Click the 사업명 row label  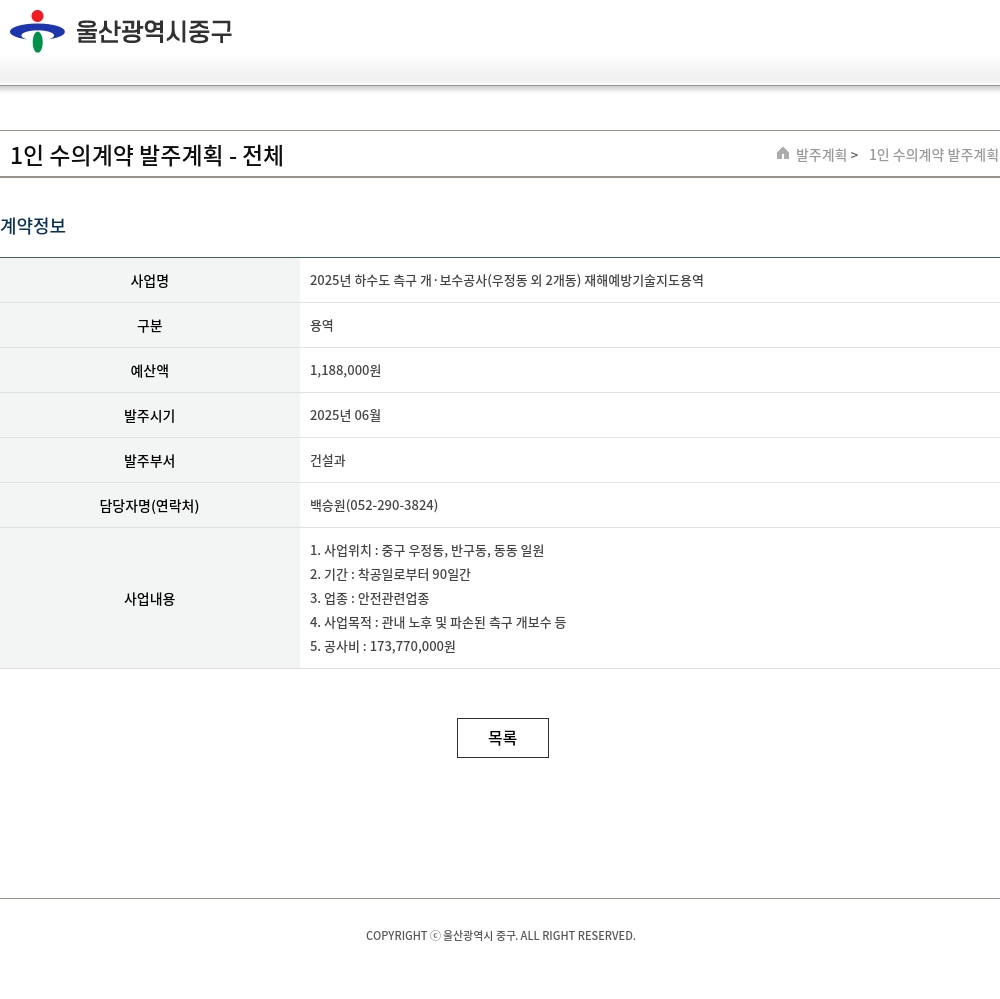(x=150, y=281)
